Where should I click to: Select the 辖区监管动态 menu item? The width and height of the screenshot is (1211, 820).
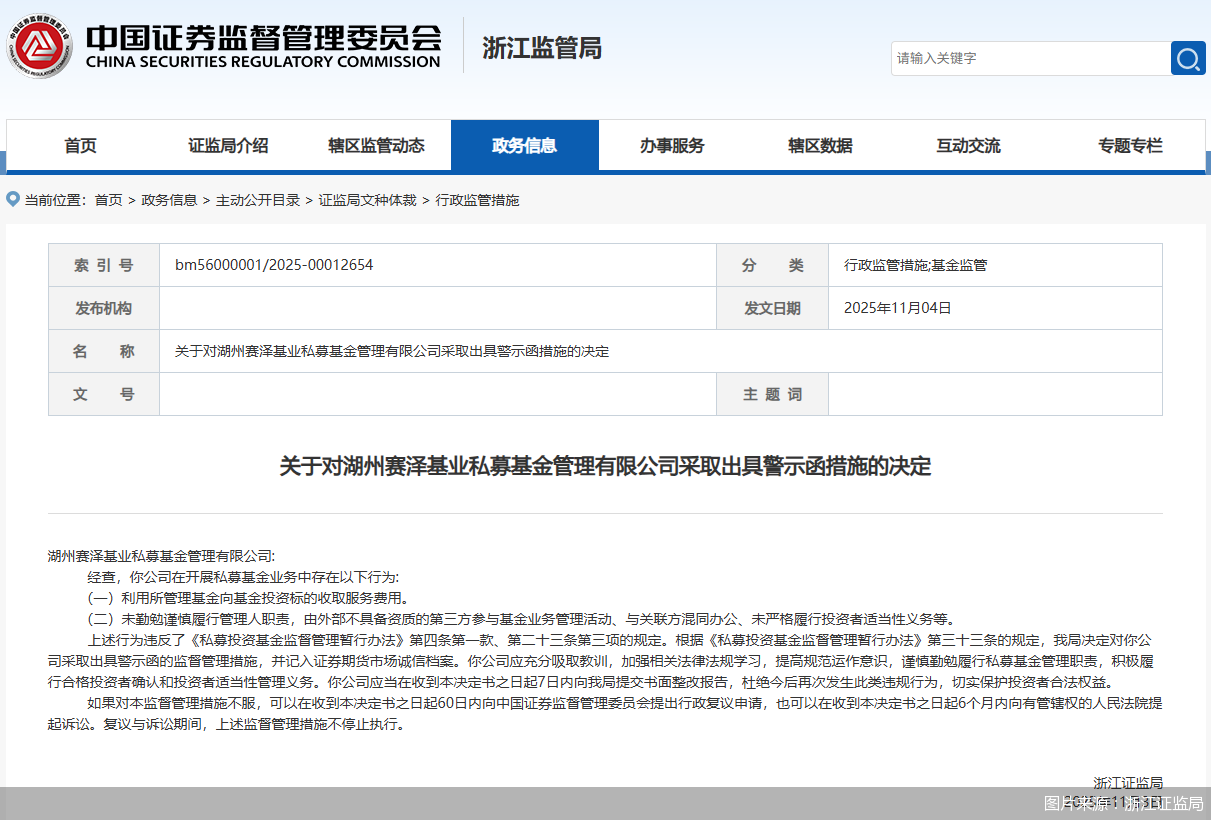pos(376,145)
